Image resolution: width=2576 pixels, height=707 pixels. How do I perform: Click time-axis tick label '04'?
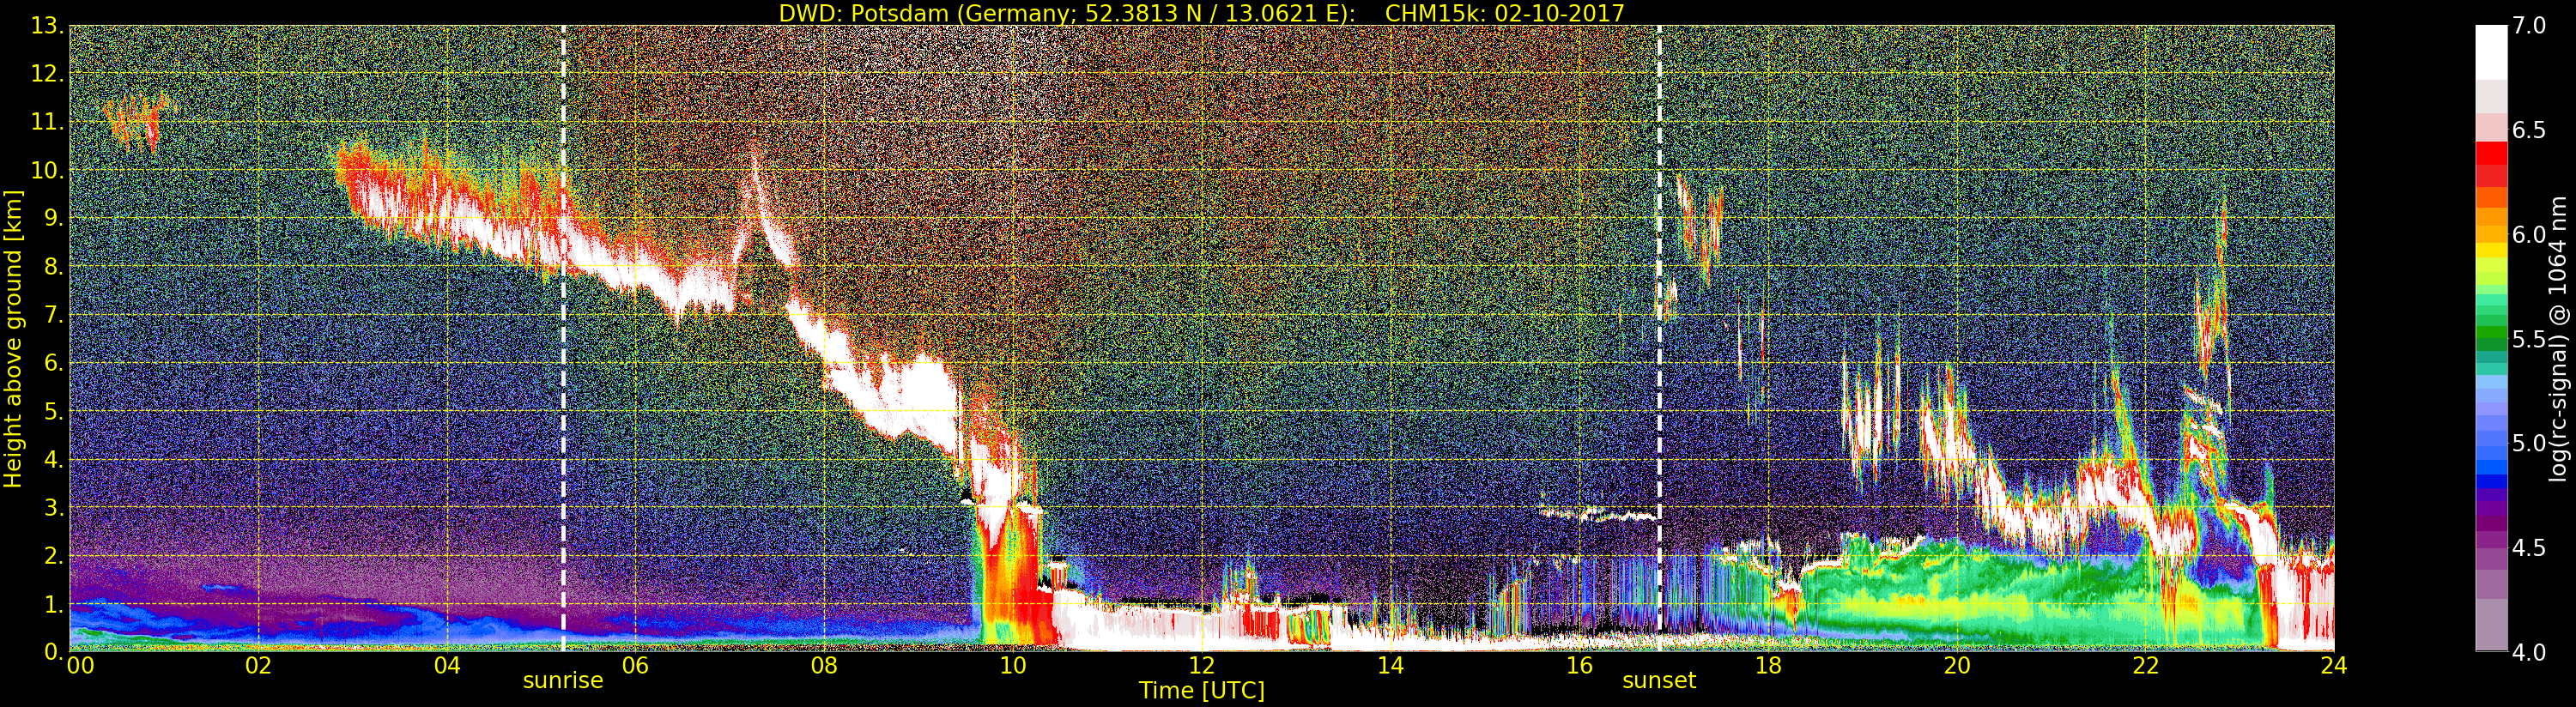point(447,665)
